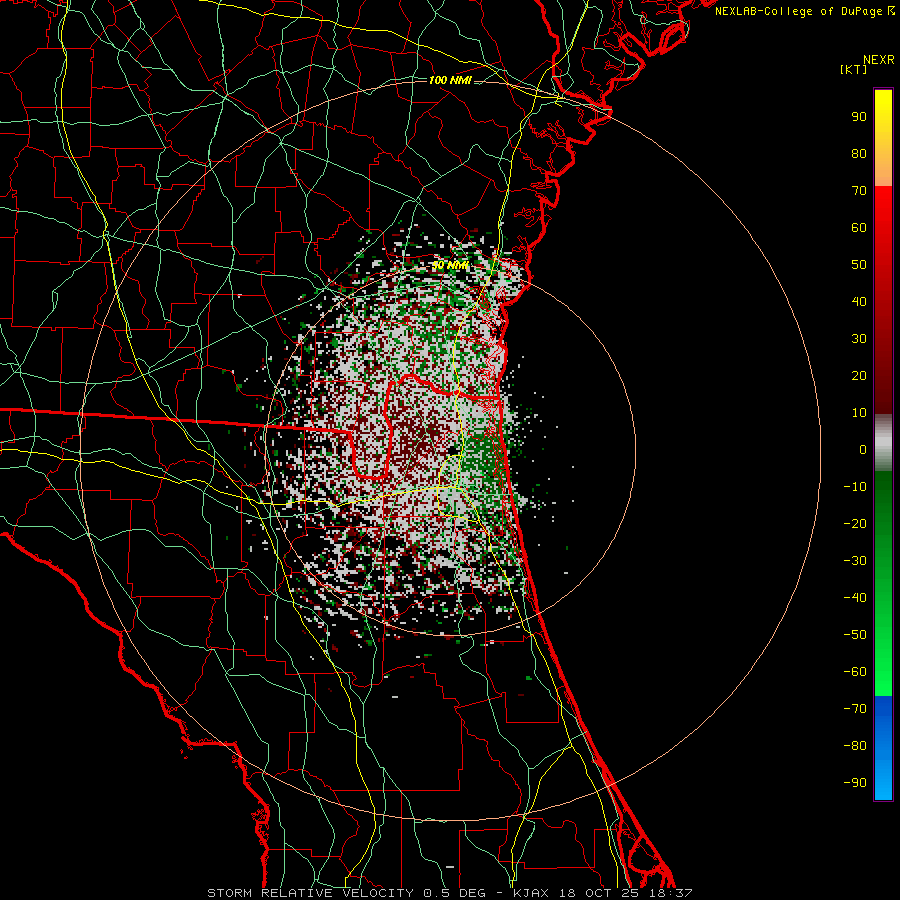Click the blue bottom segment of color bar
This screenshot has width=900, height=900.
pos(883,748)
